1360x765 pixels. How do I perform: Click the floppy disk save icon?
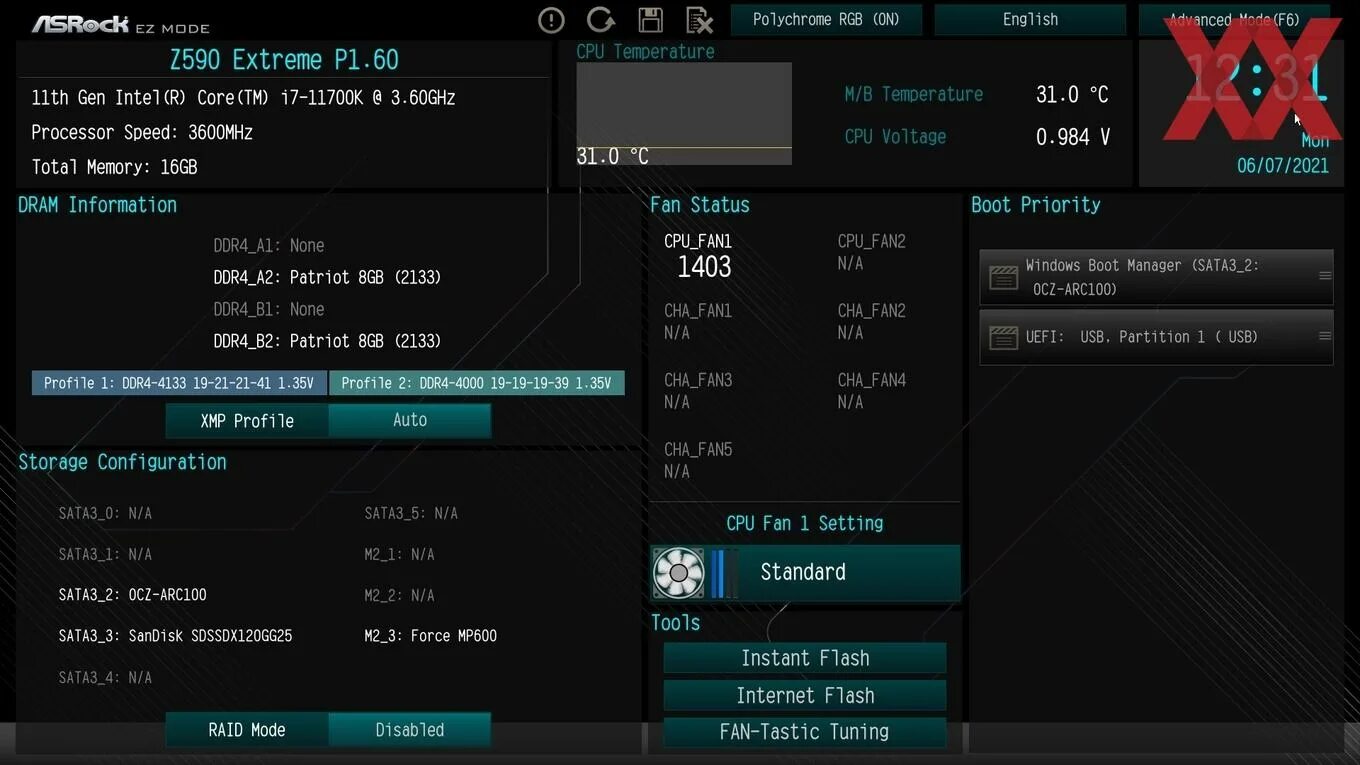[x=651, y=20]
